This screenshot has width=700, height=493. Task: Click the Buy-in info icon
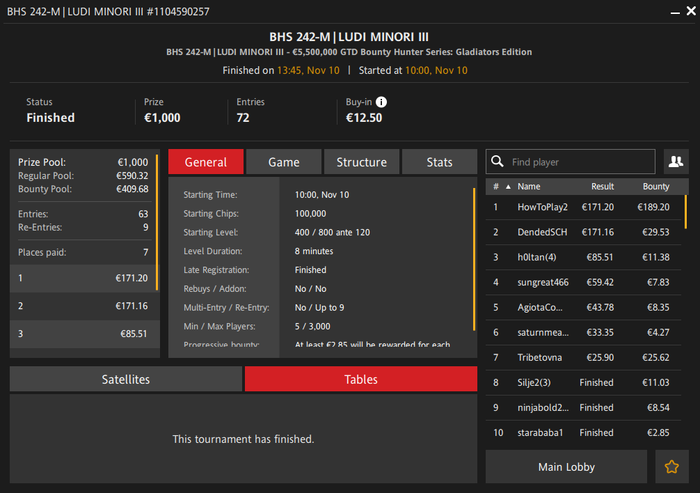pyautogui.click(x=381, y=102)
